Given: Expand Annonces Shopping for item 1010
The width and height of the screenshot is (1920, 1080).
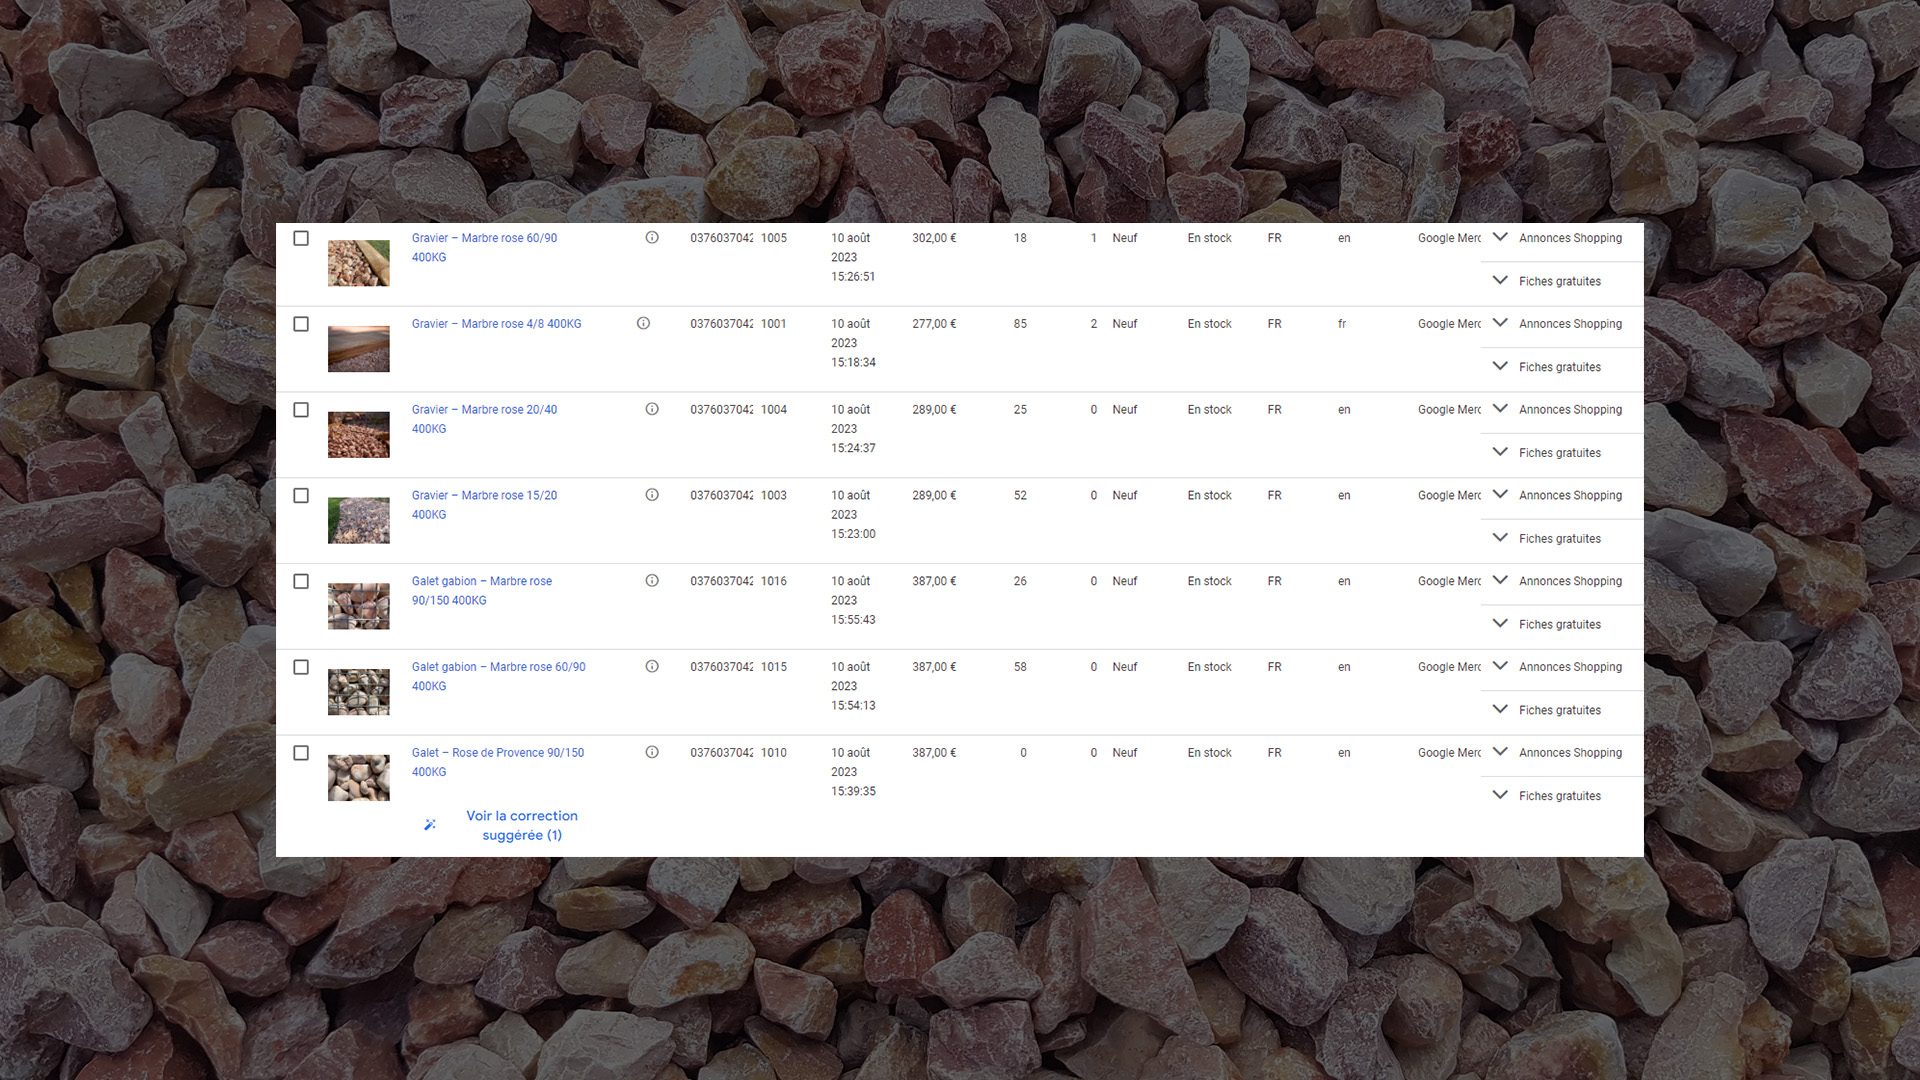Looking at the screenshot, I should [1500, 752].
